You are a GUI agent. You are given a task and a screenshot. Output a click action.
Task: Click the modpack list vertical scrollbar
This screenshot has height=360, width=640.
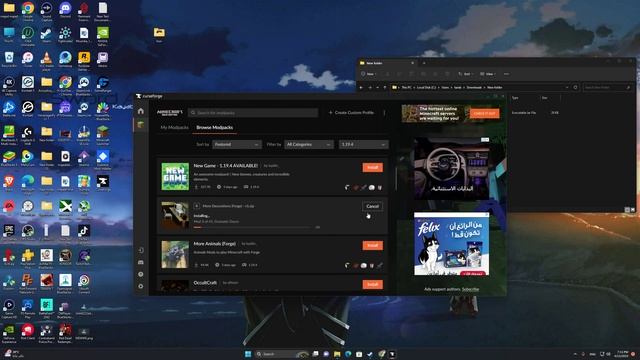396,178
